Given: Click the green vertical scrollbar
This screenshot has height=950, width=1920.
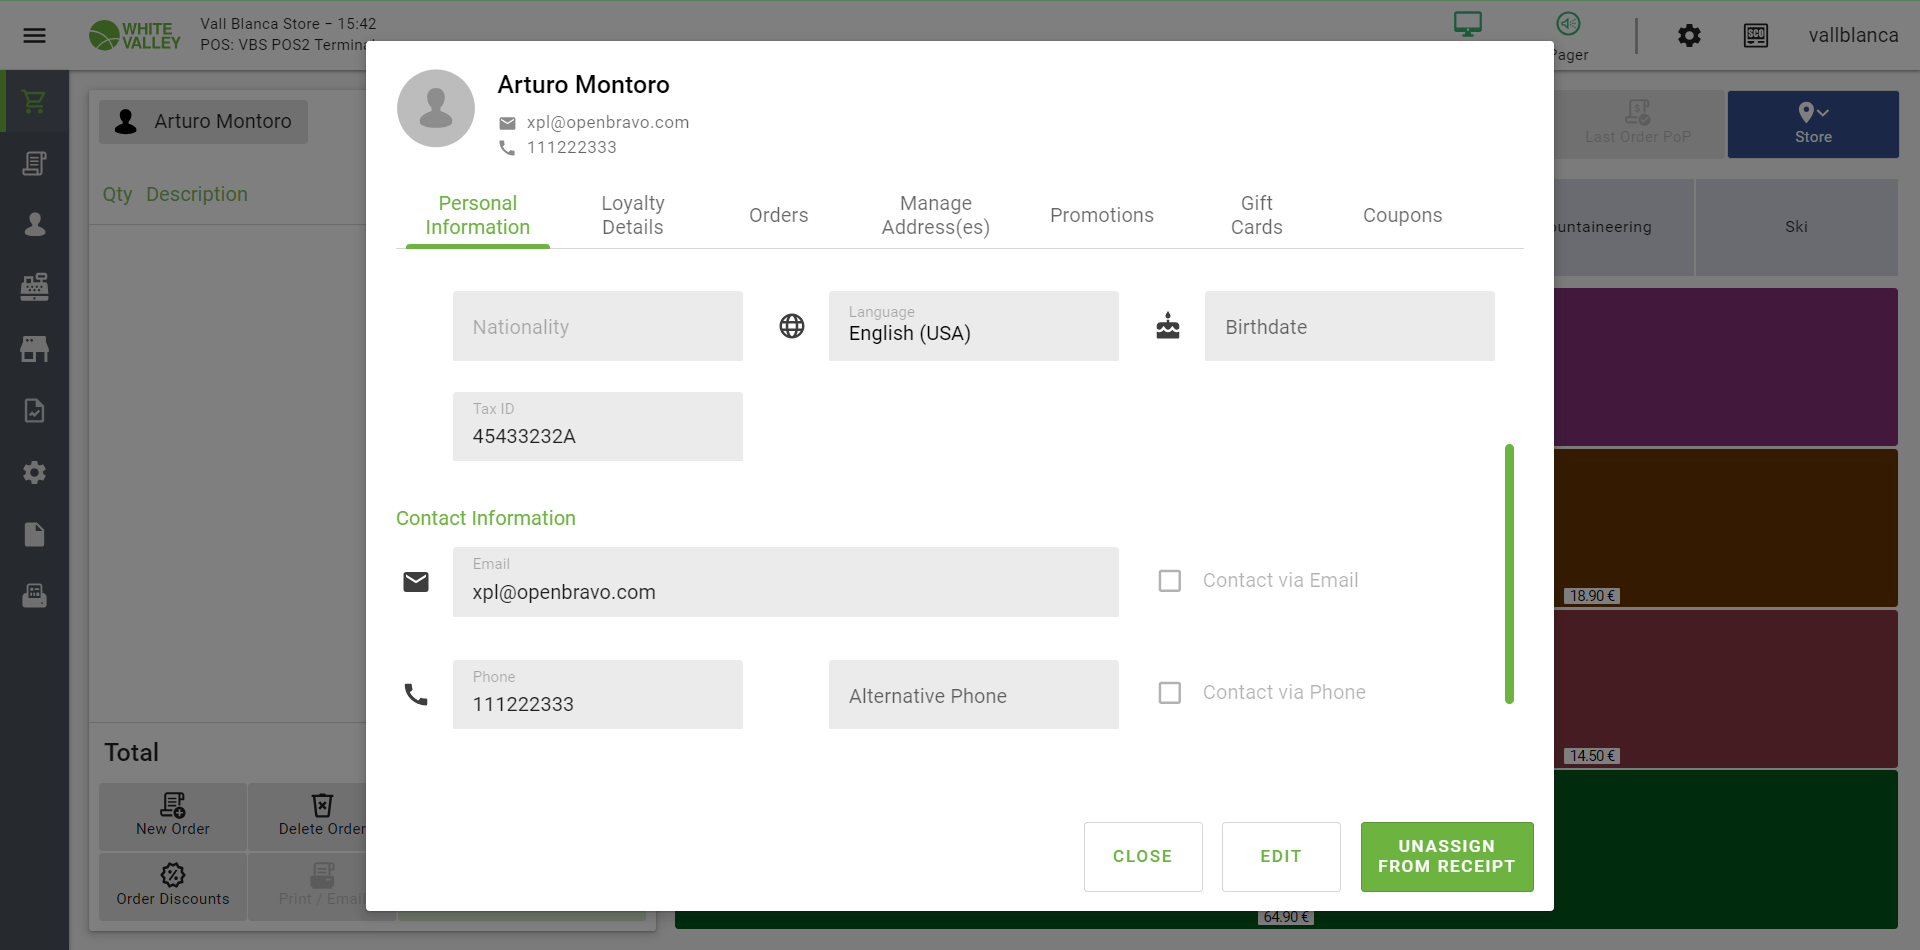Looking at the screenshot, I should pyautogui.click(x=1509, y=573).
